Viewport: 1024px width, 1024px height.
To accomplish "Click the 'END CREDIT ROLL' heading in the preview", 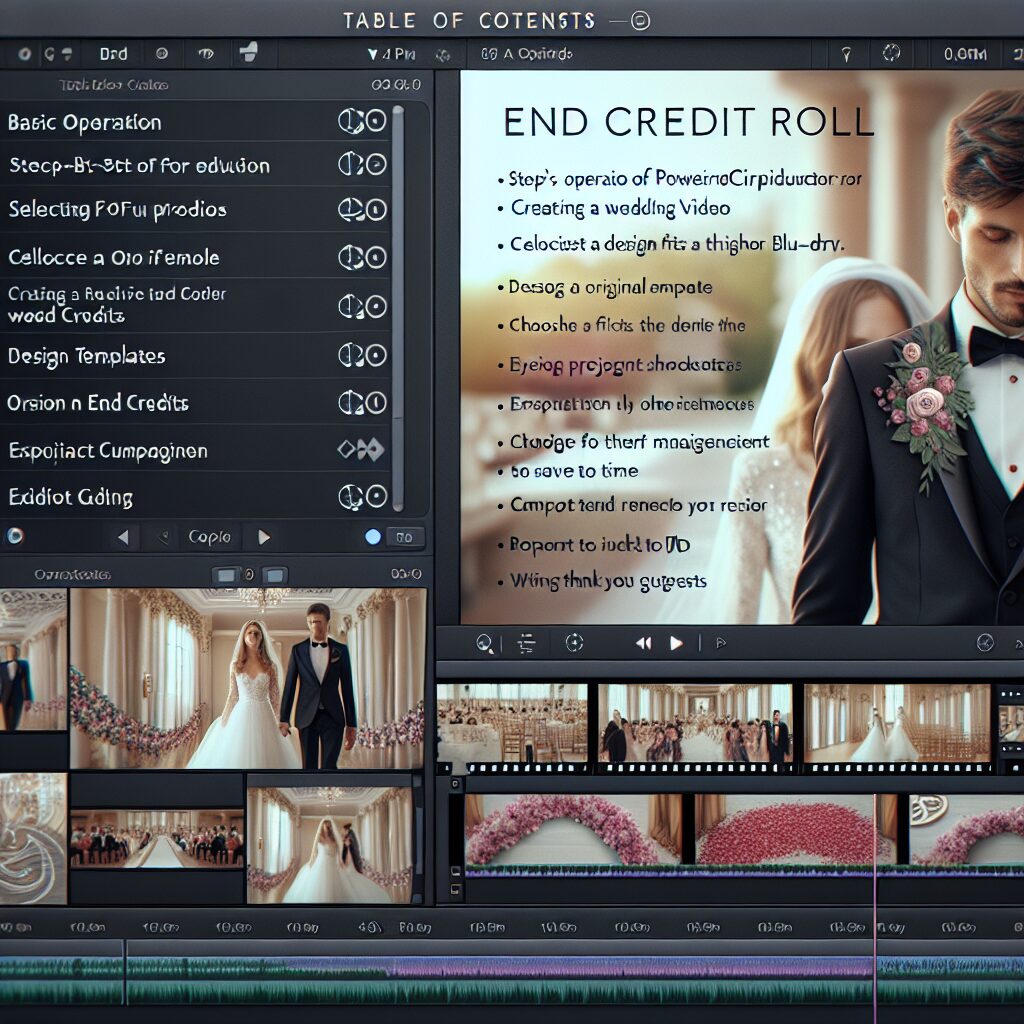I will click(x=688, y=121).
